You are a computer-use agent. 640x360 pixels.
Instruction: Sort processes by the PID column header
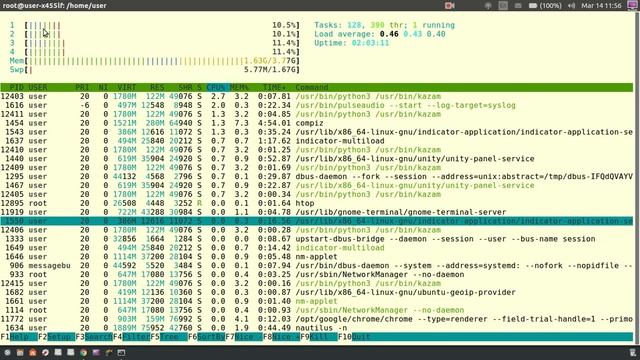(x=16, y=87)
